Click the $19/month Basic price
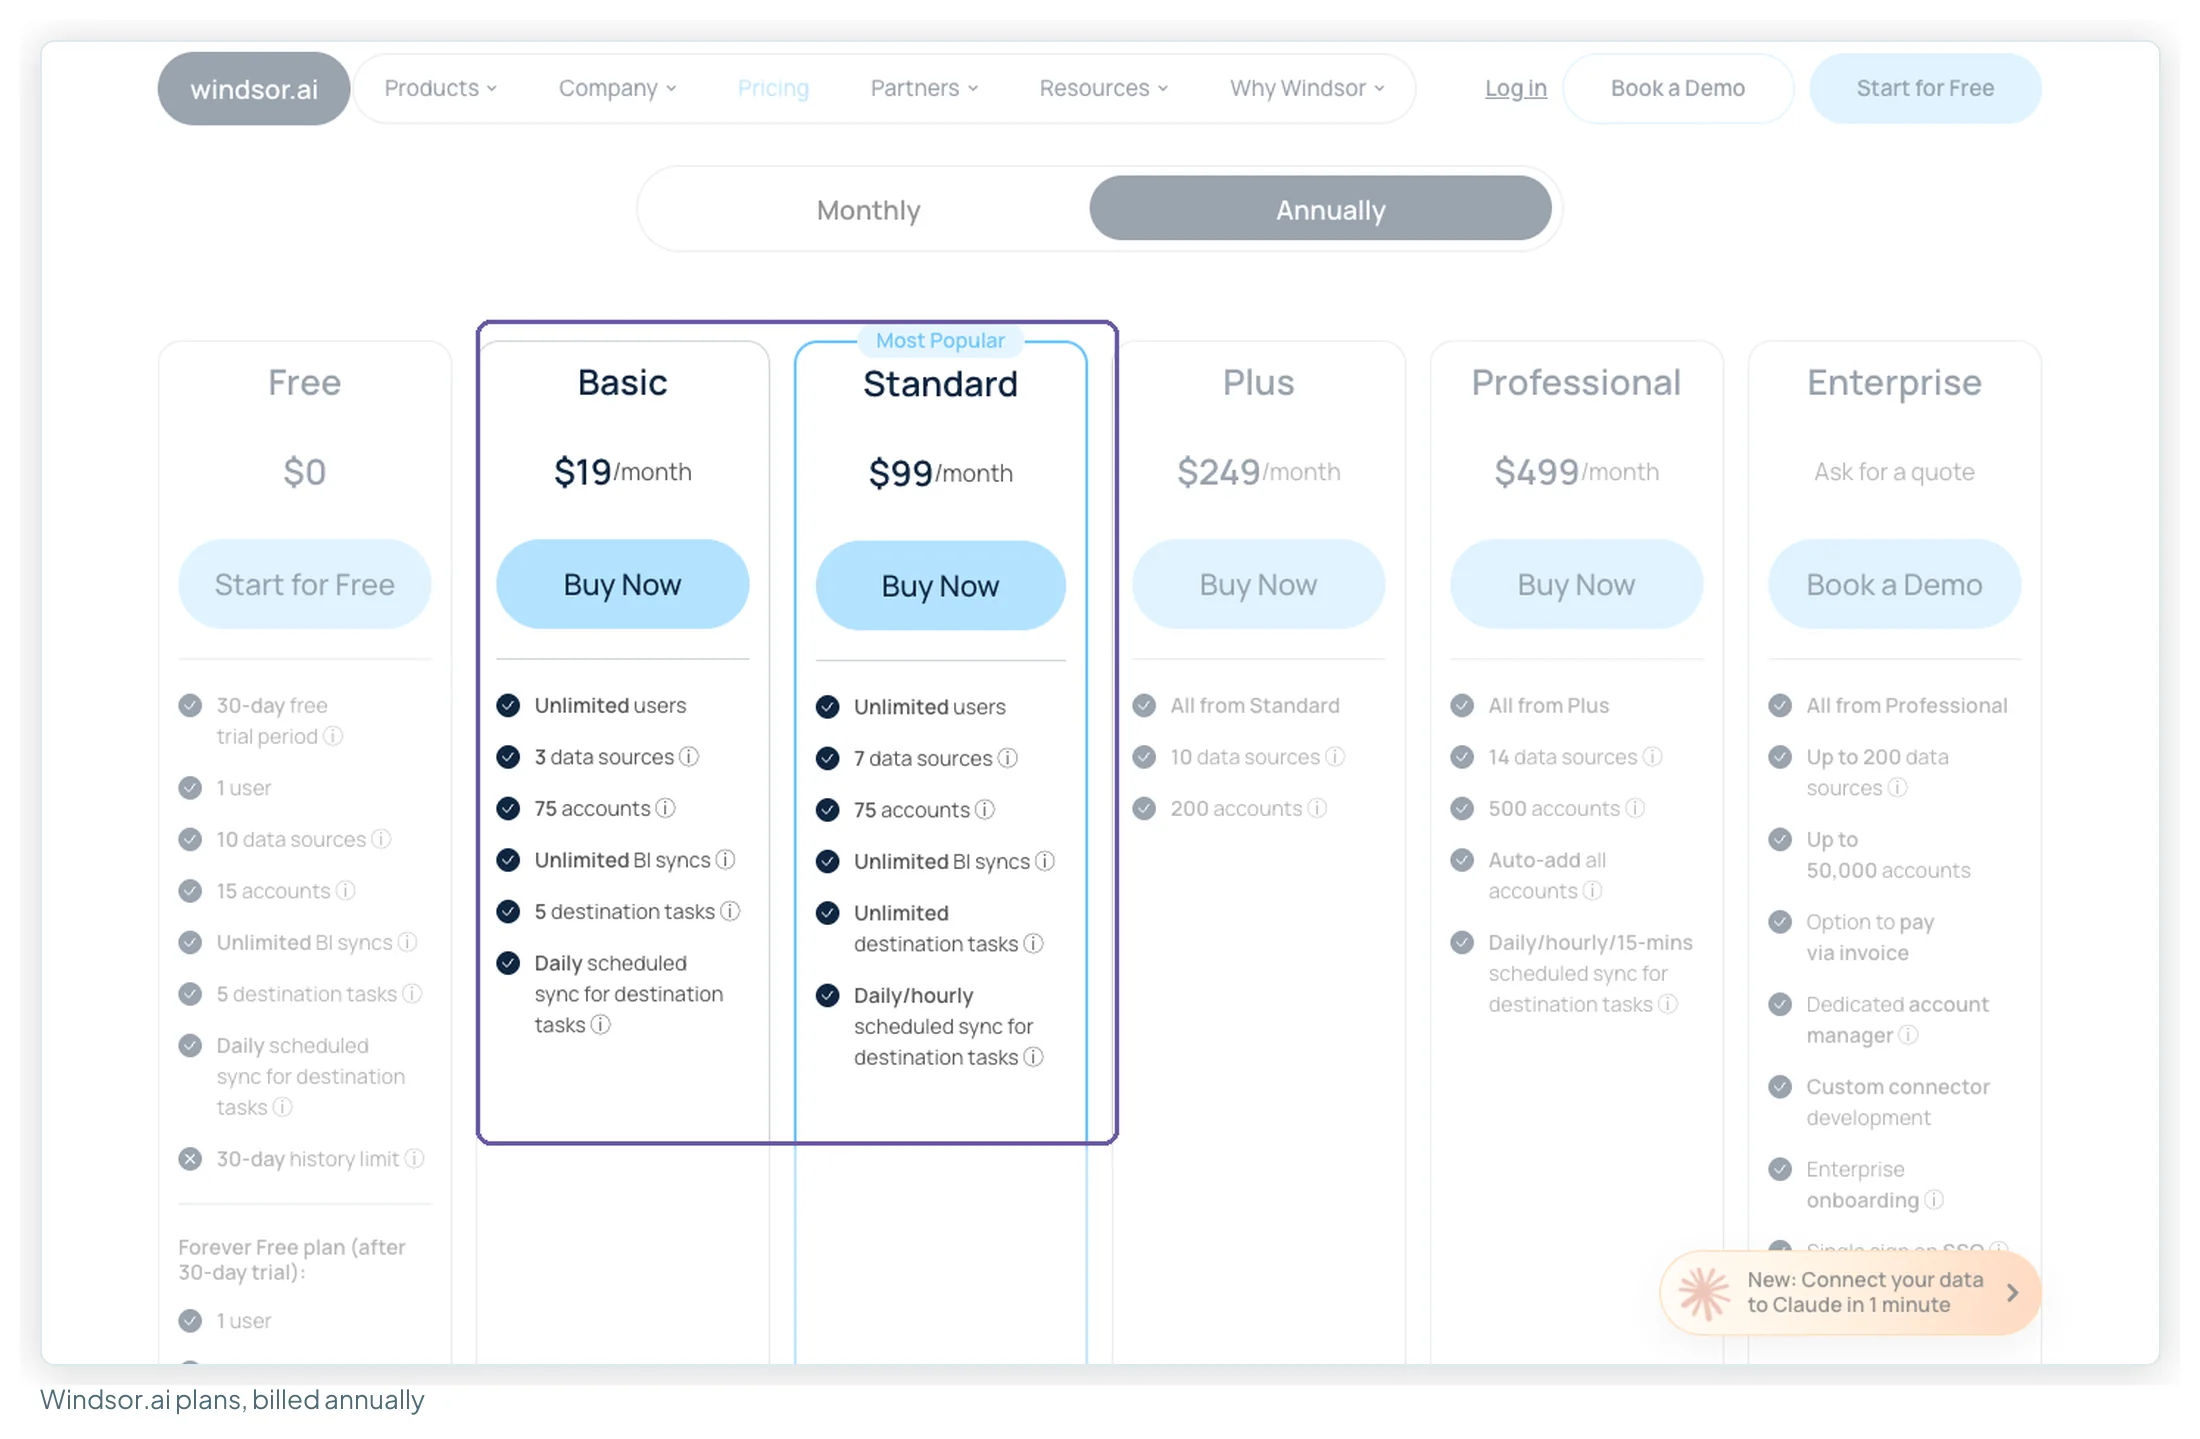The image size is (2200, 1439). pyautogui.click(x=622, y=471)
